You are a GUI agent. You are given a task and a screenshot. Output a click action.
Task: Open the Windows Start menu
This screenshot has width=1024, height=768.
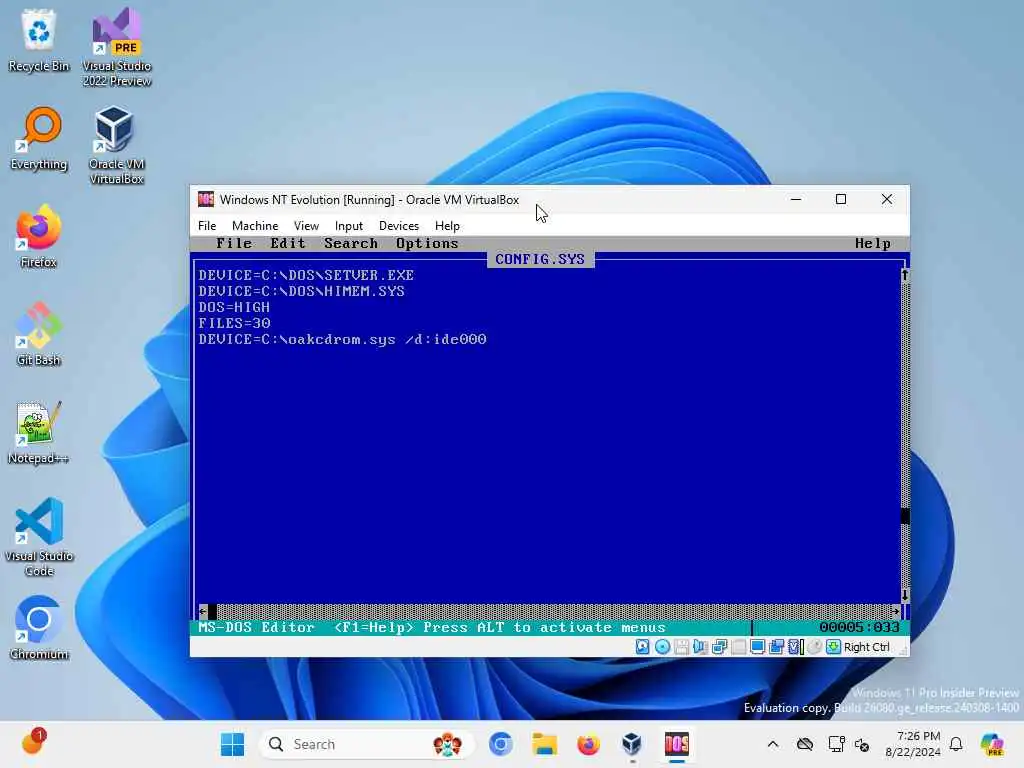point(232,744)
